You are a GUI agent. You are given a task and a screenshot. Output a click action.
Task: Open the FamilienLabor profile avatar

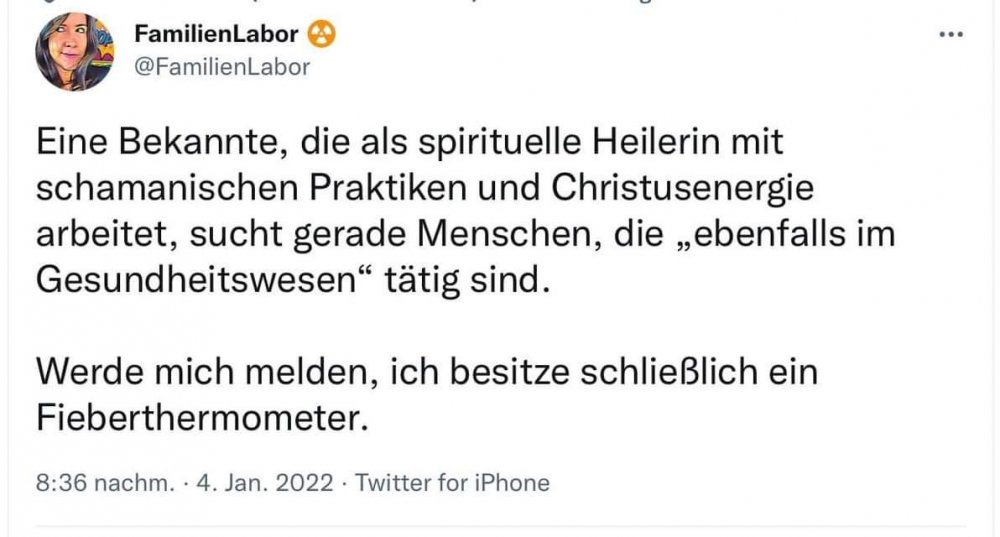pyautogui.click(x=74, y=51)
